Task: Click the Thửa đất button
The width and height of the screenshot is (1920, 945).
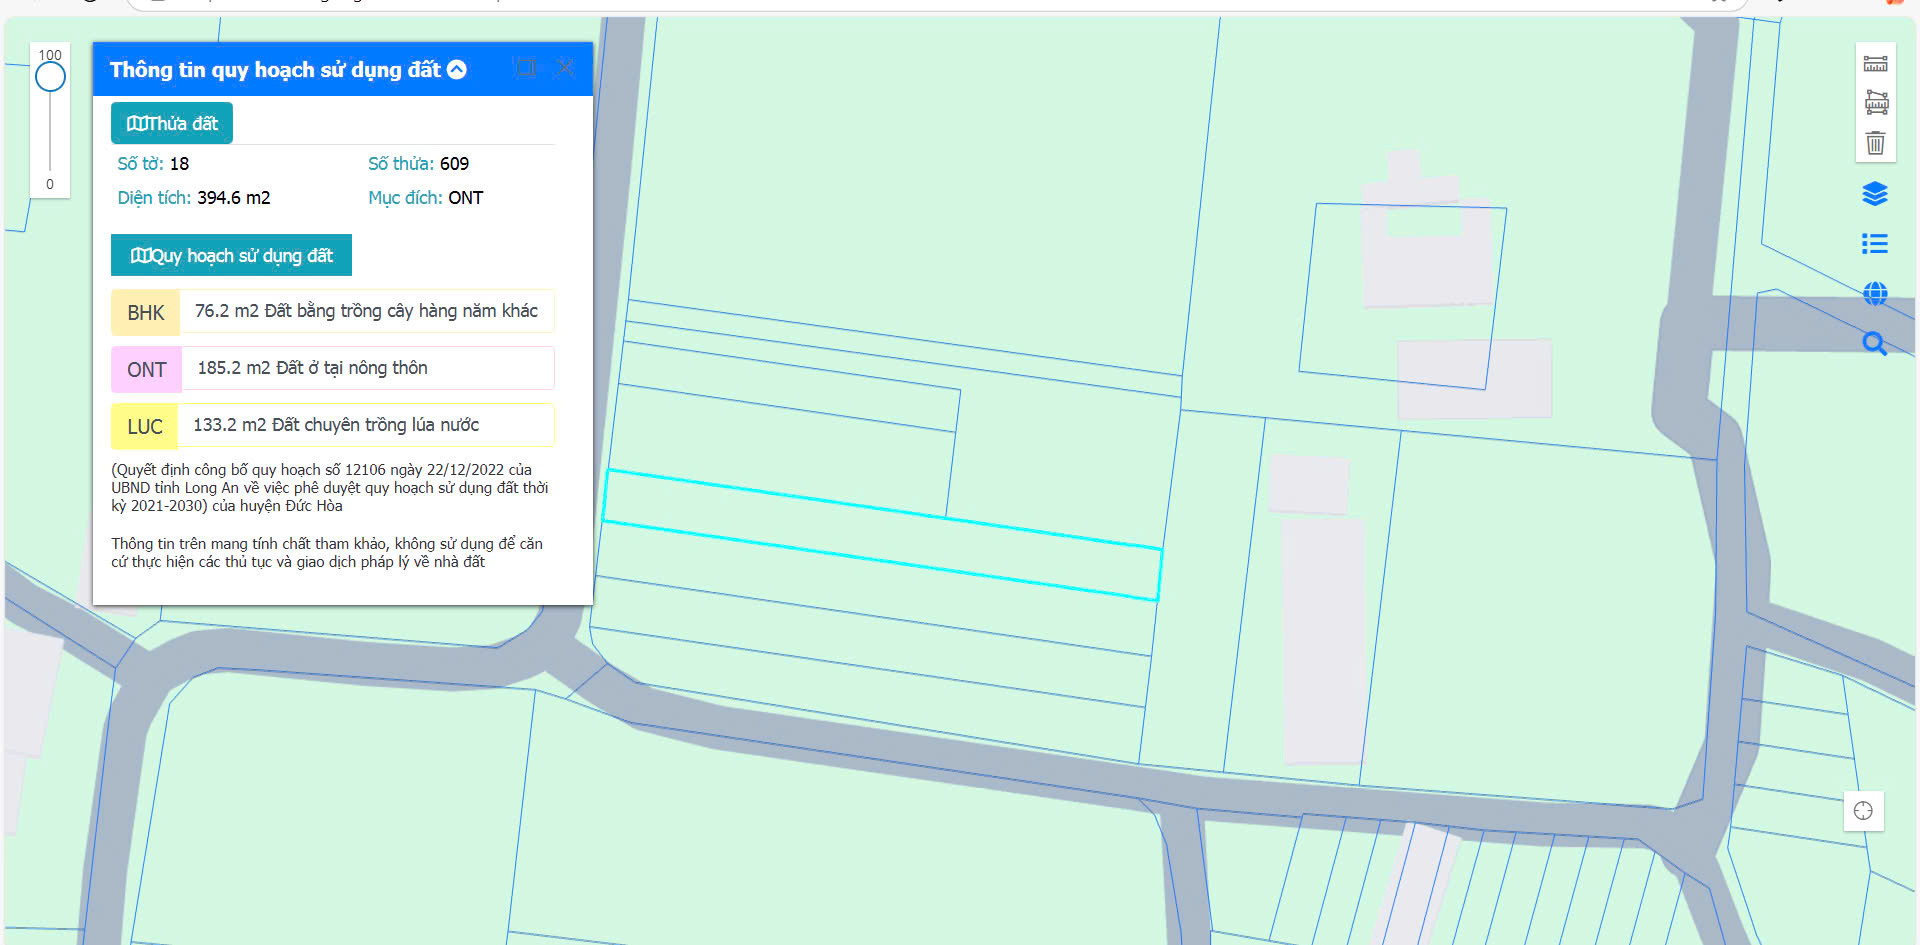Action: tap(172, 123)
